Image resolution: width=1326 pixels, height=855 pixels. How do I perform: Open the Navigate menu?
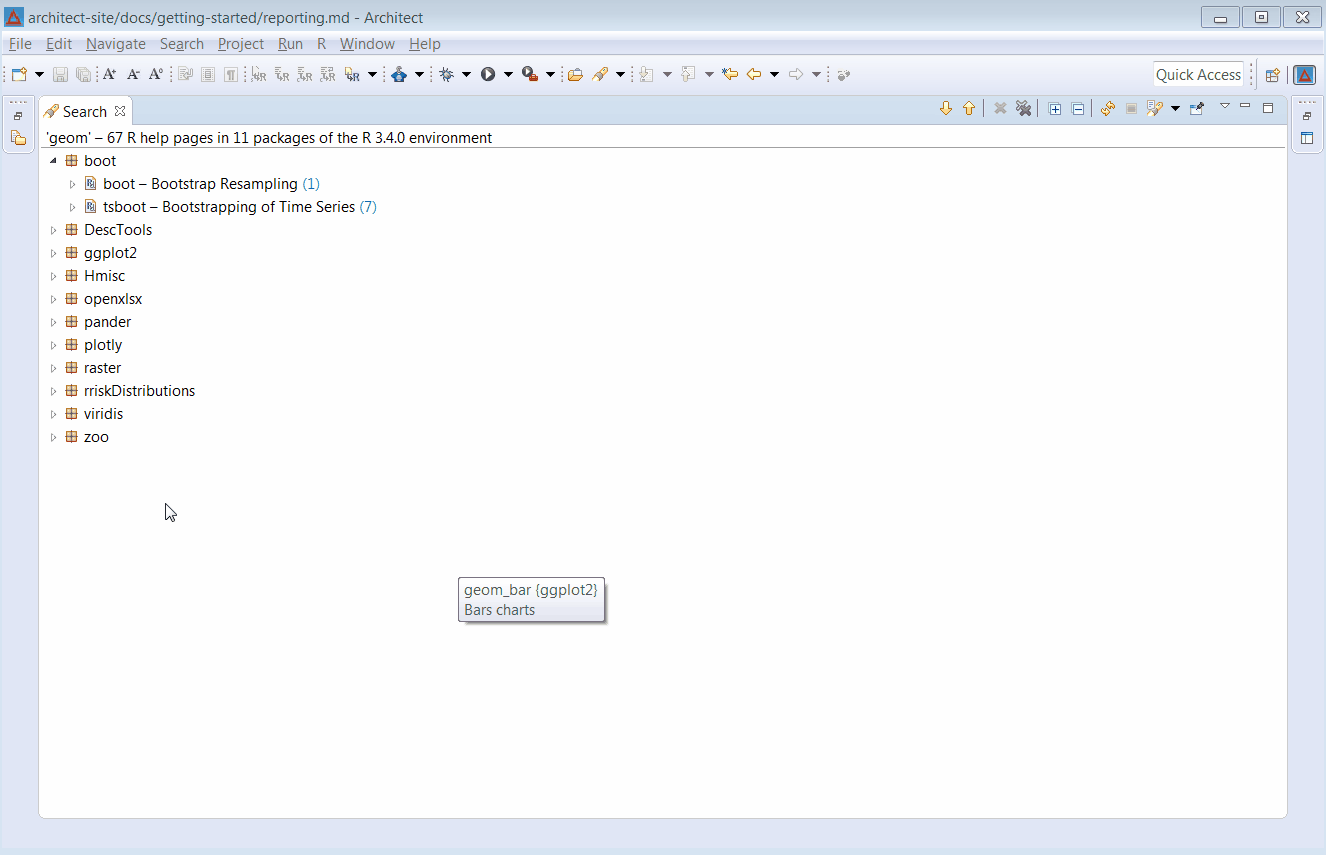116,44
